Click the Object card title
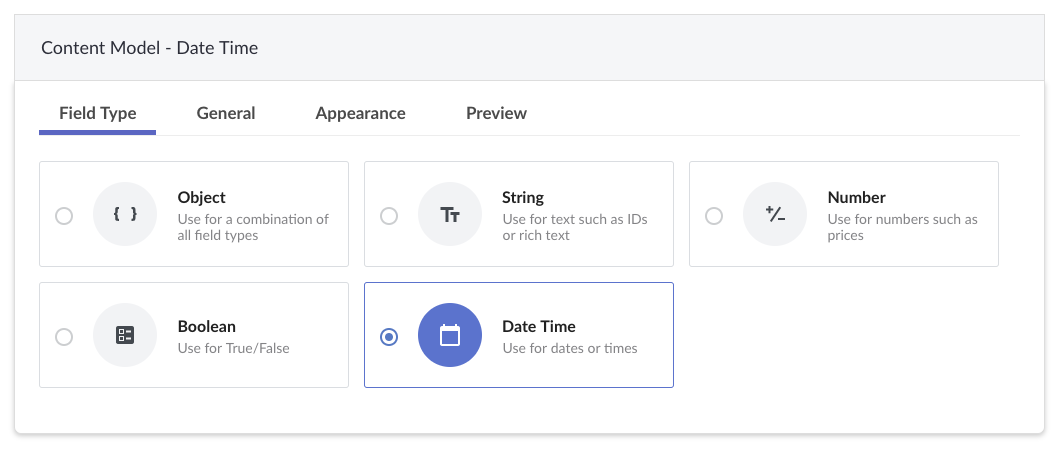 point(201,198)
